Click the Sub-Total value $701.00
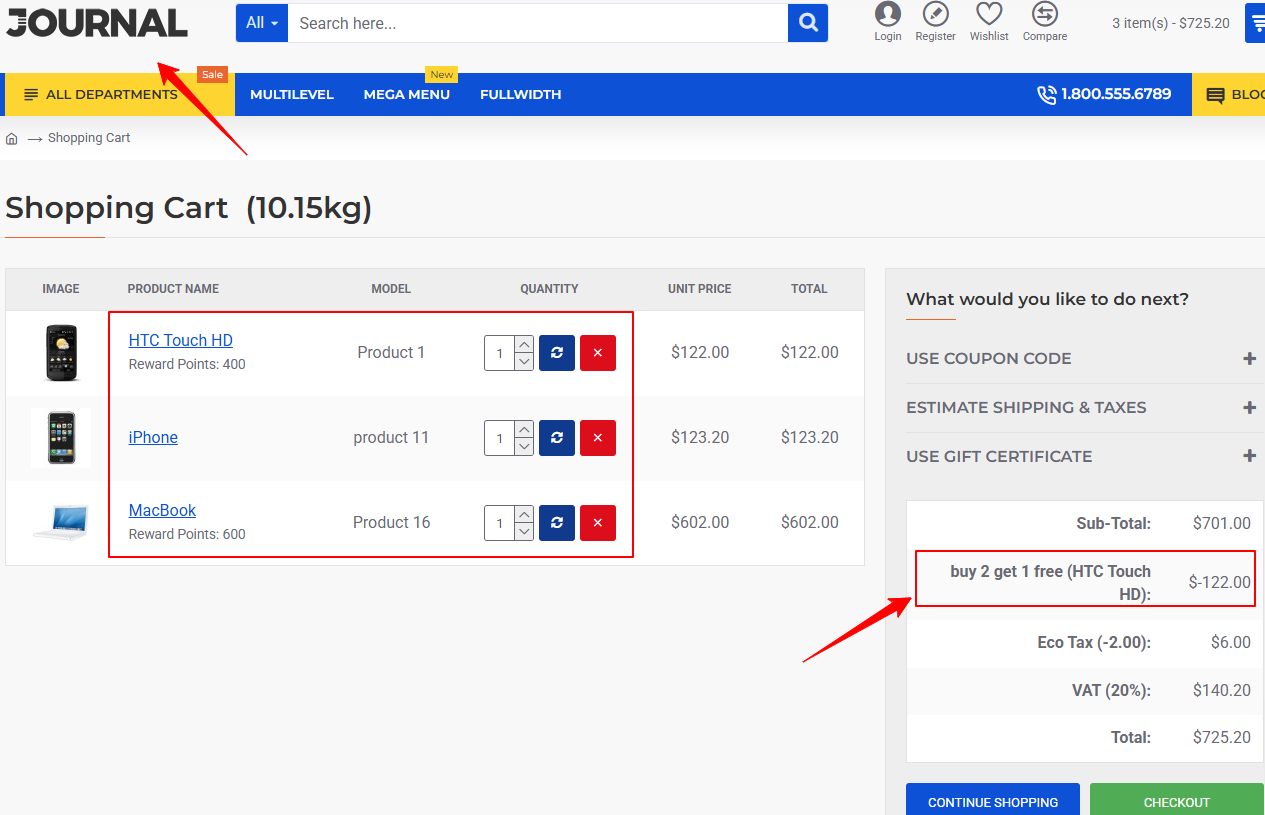The height and width of the screenshot is (815, 1265). coord(1222,523)
